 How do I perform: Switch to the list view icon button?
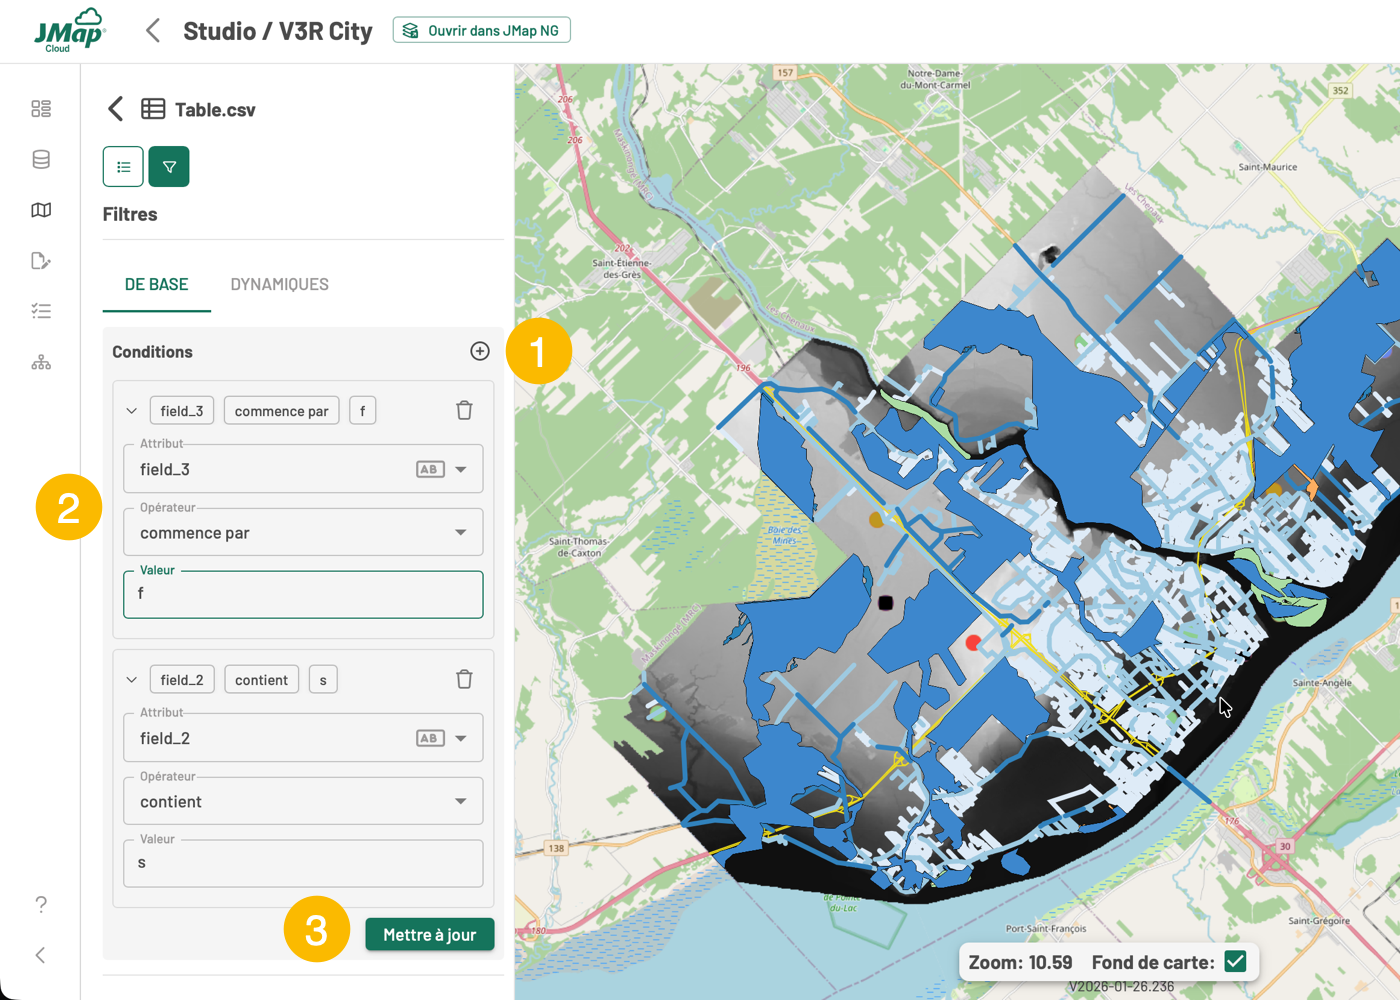[123, 167]
